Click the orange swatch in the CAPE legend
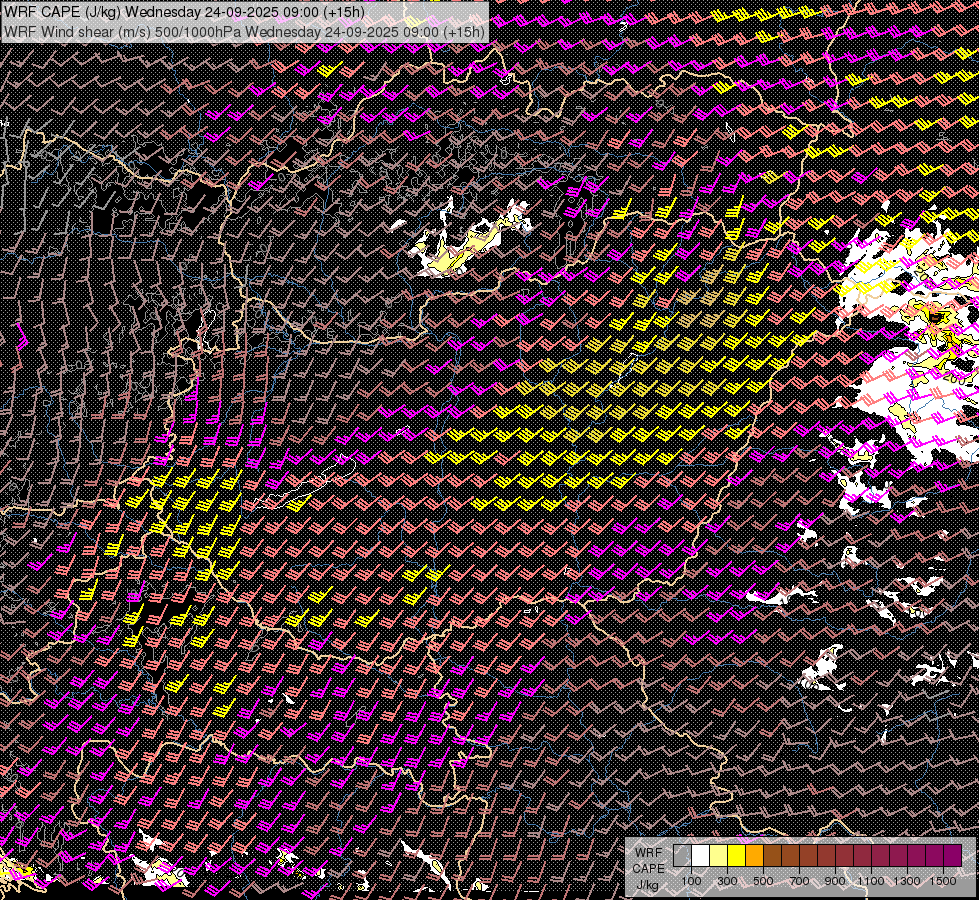979x900 pixels. point(754,856)
